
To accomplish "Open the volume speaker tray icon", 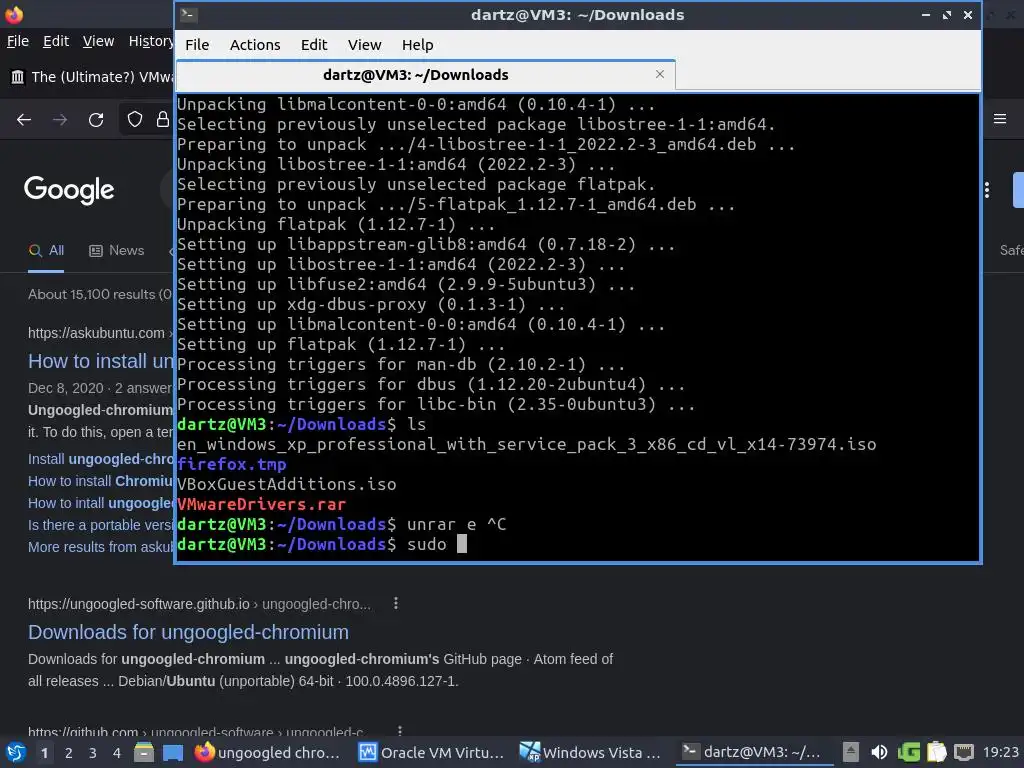I will pyautogui.click(x=879, y=752).
